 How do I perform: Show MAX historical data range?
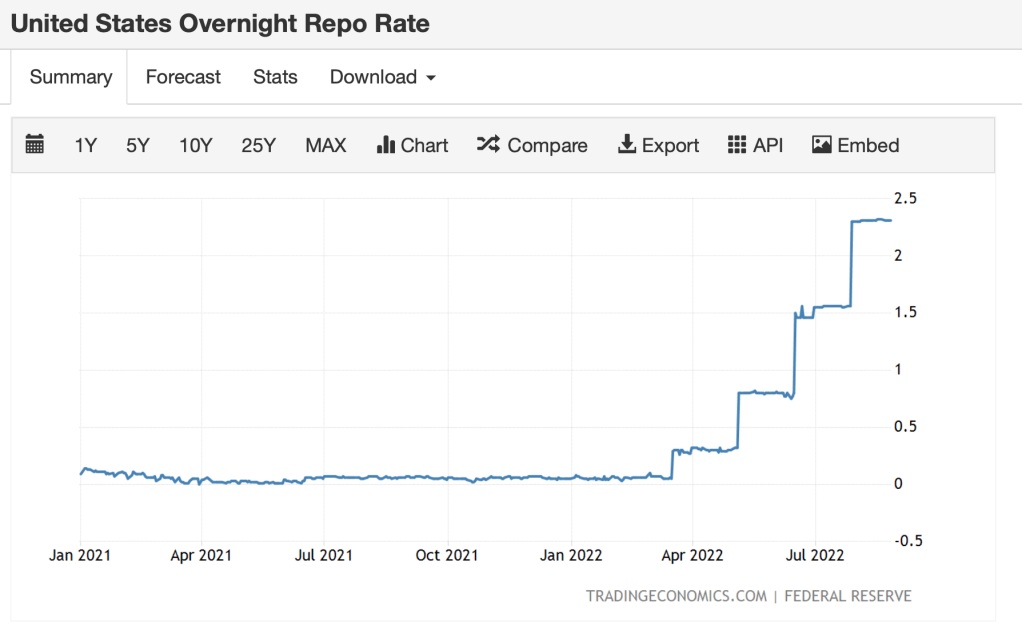click(x=325, y=145)
